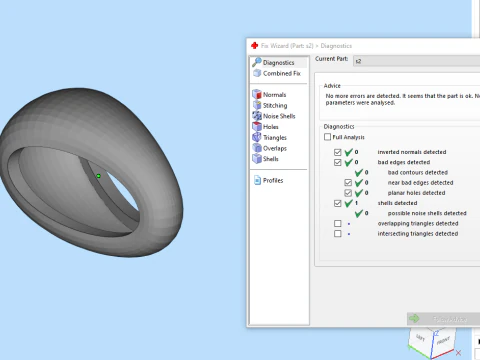This screenshot has width=480, height=360.
Task: Enable overlapping triangles detected checkbox
Action: pos(338,223)
